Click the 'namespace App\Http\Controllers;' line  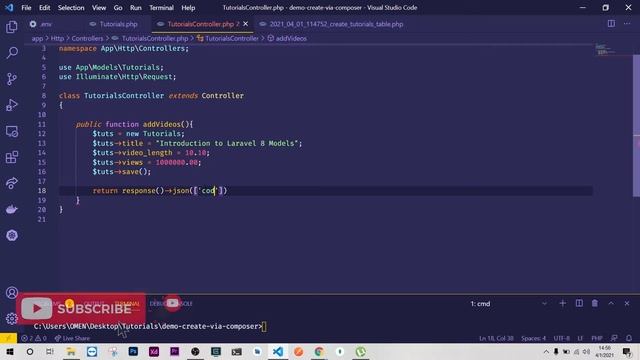pyautogui.click(x=124, y=48)
